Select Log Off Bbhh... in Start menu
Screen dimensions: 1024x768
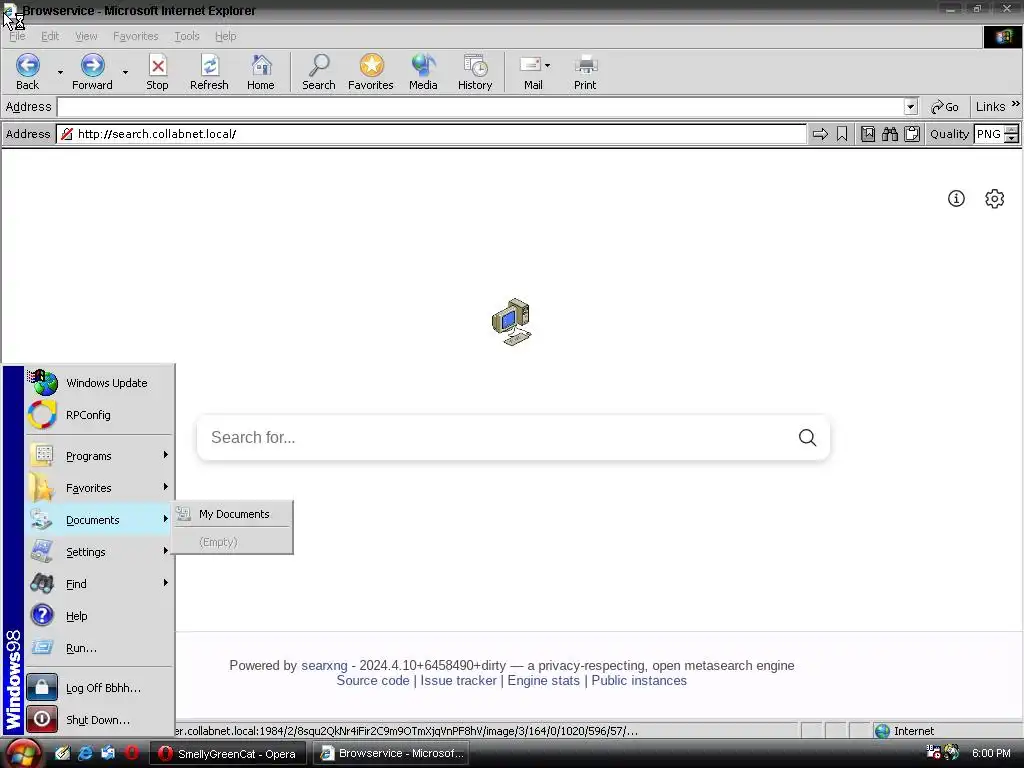click(x=99, y=688)
